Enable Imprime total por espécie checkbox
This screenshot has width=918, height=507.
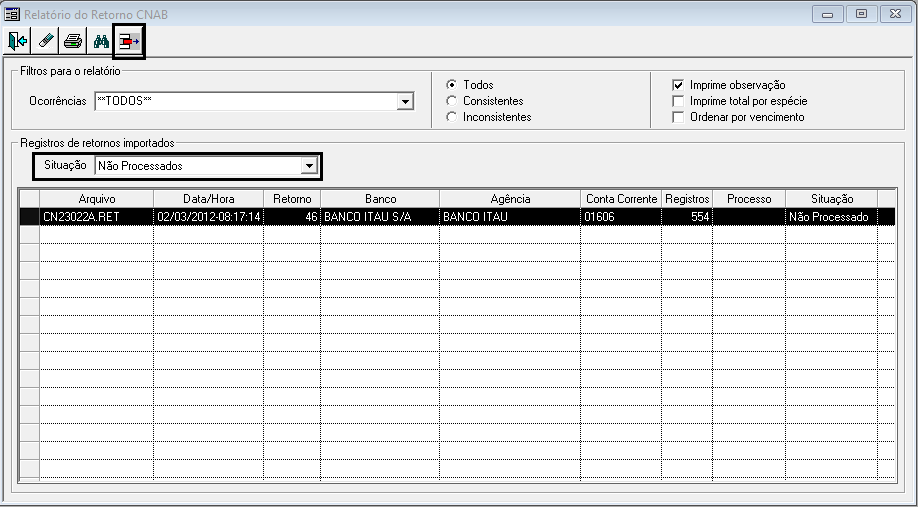[678, 101]
